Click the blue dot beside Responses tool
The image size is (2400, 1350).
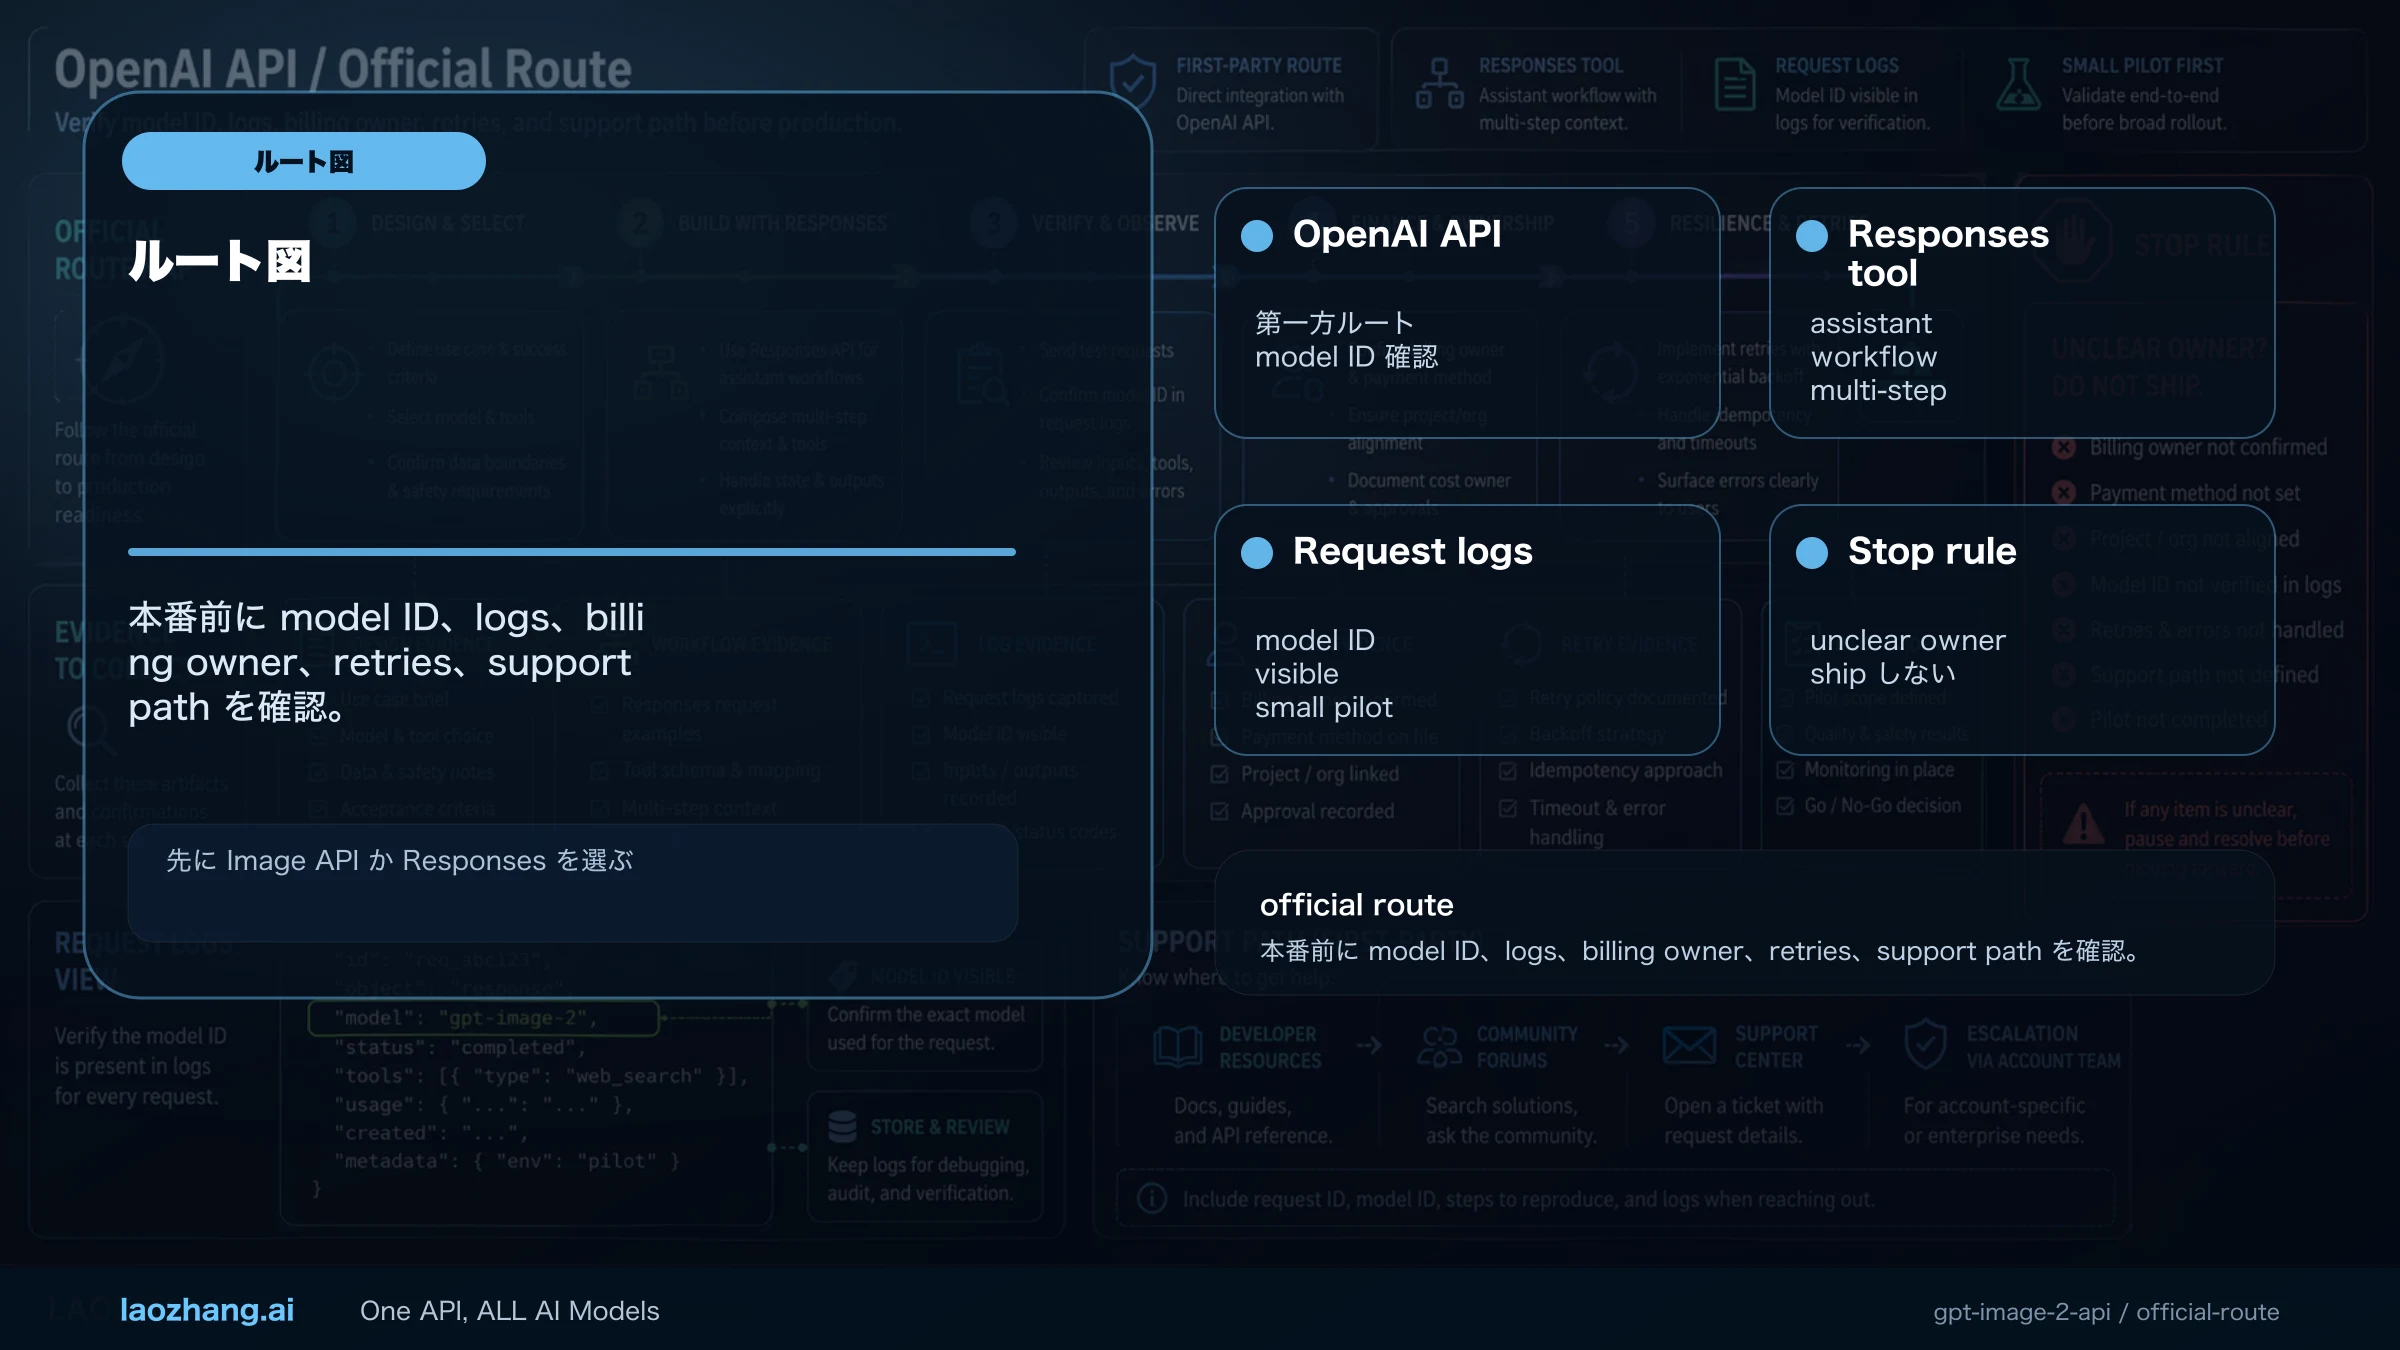coord(1812,236)
